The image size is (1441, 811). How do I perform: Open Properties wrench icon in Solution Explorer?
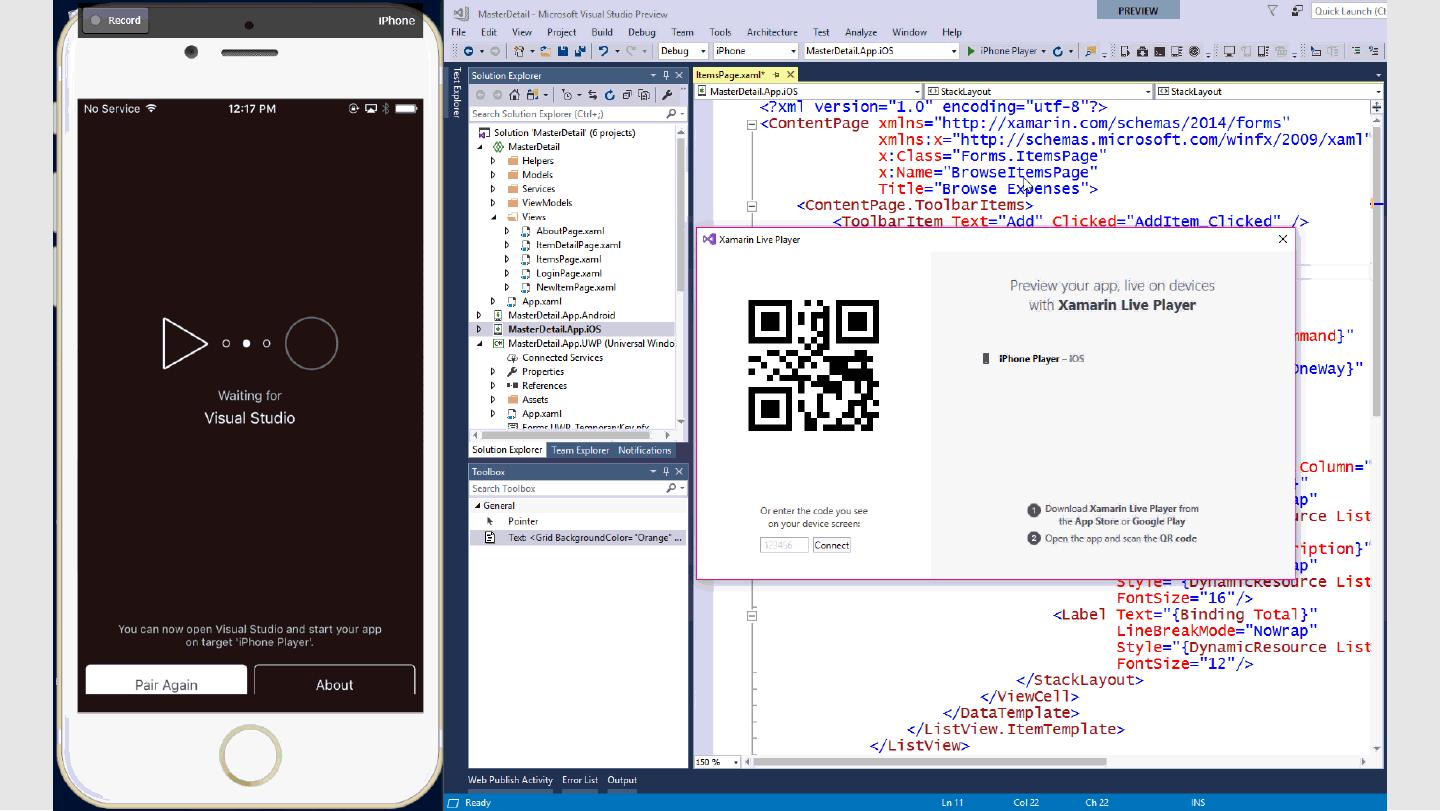666,95
